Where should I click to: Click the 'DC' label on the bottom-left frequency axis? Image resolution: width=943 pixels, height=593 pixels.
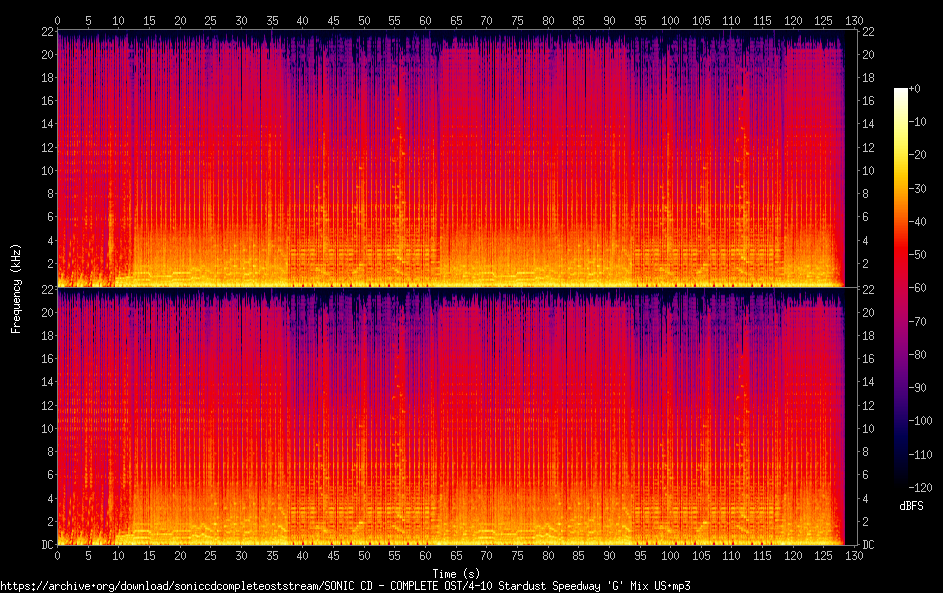[45, 545]
